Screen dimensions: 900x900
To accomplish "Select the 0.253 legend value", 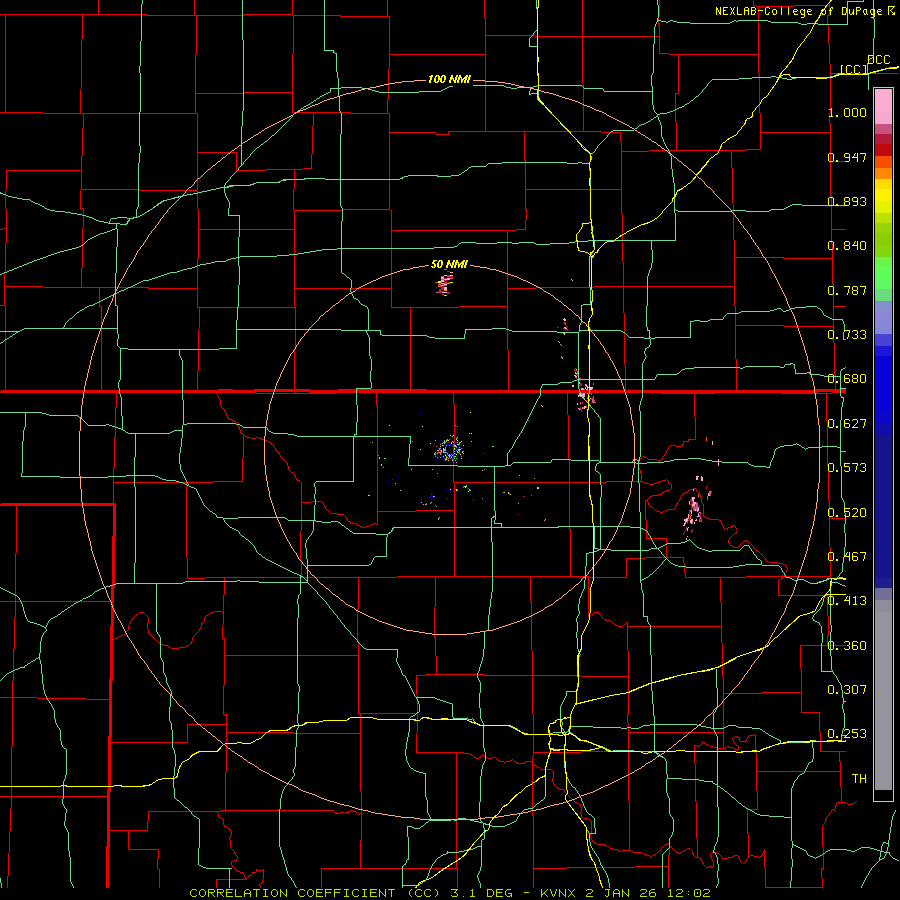I will (x=847, y=734).
